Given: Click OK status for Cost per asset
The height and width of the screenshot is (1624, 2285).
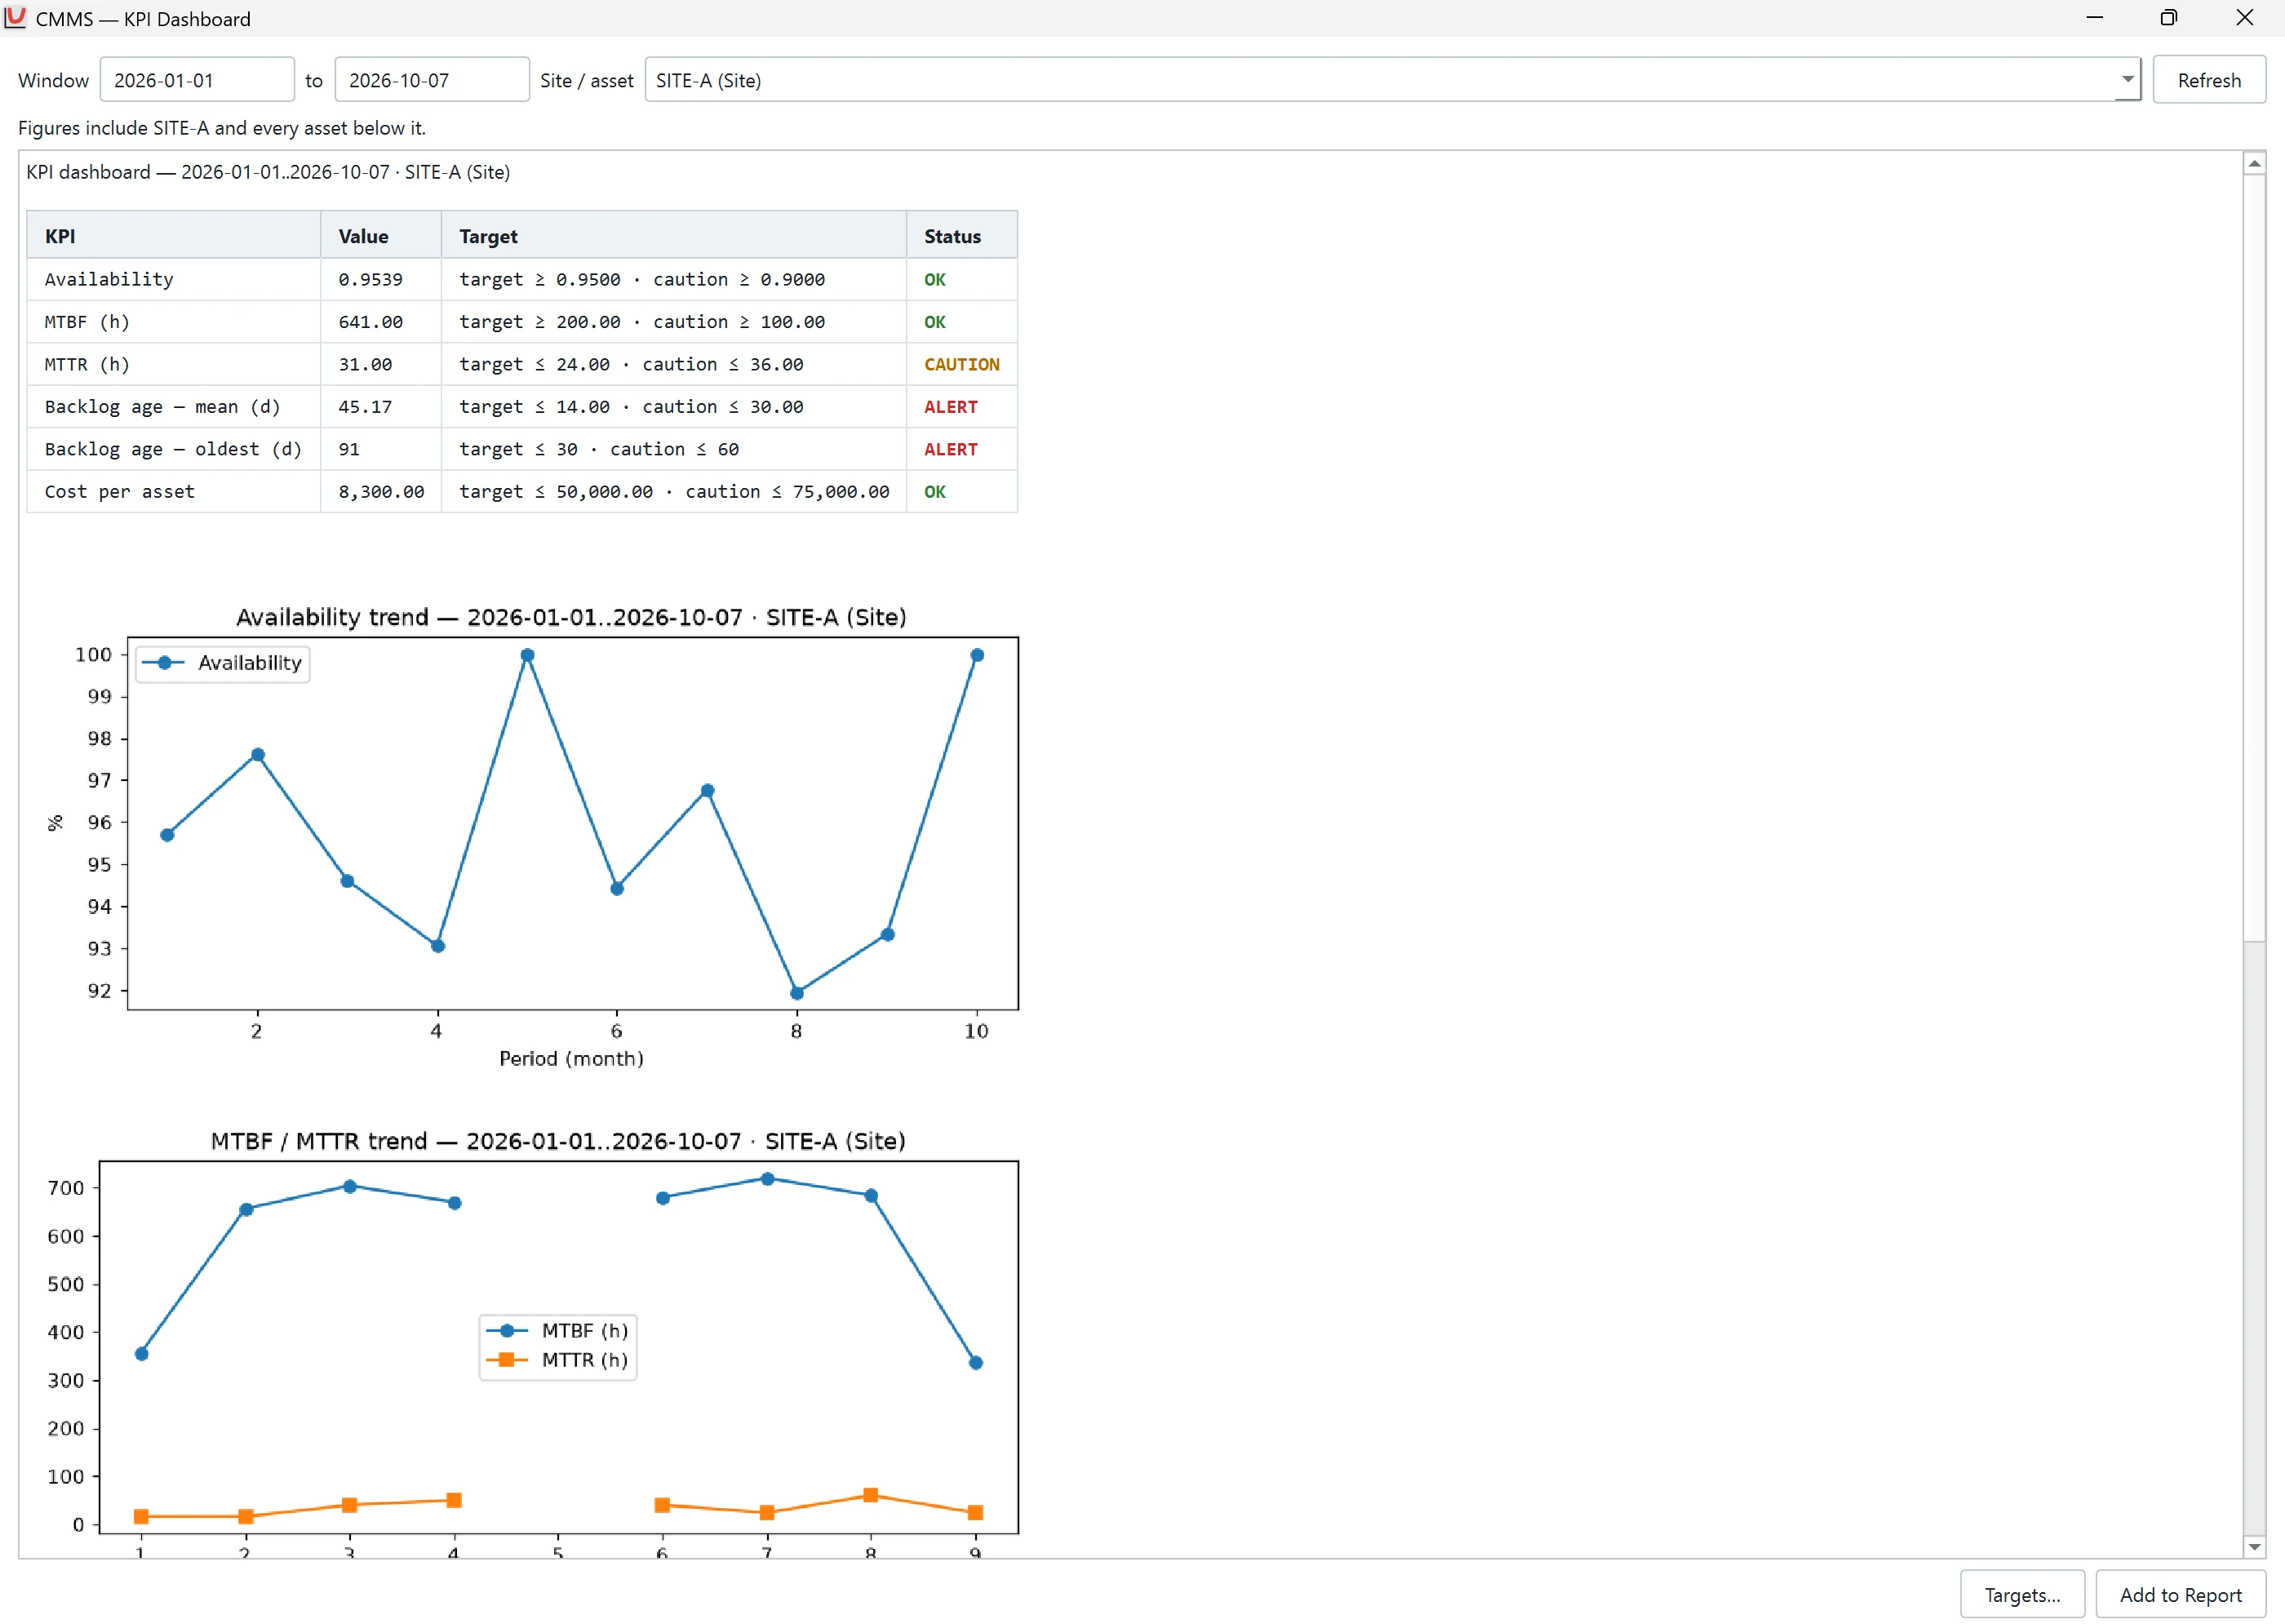Looking at the screenshot, I should 934,492.
